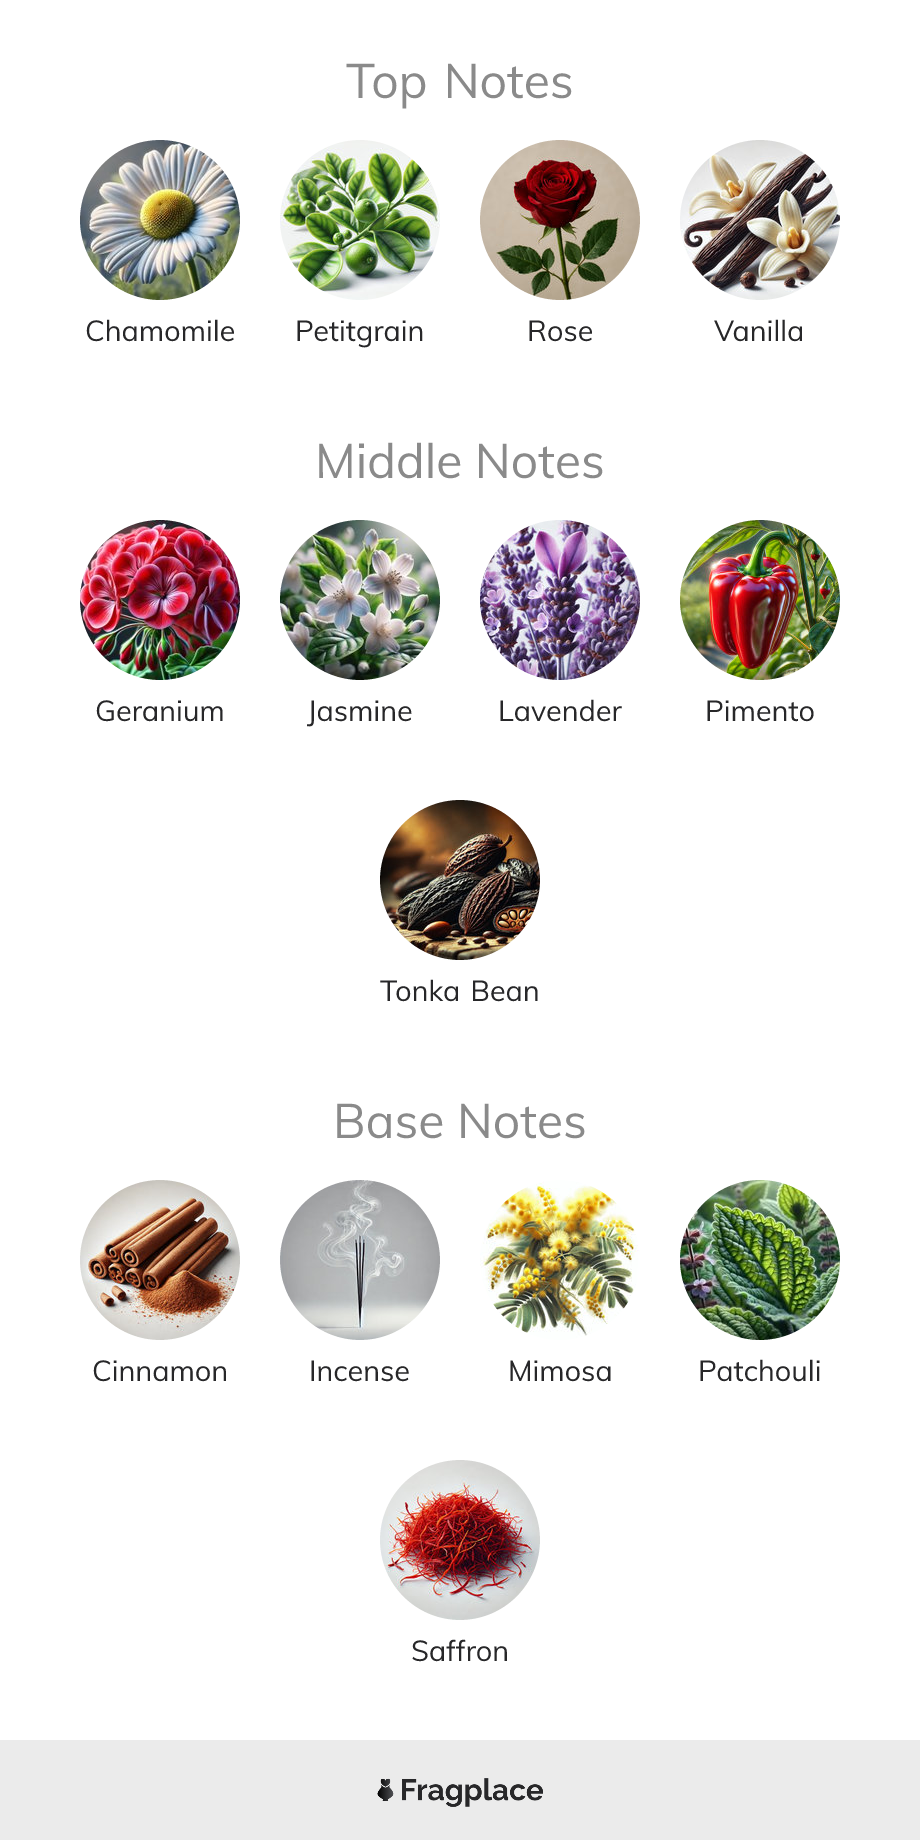The width and height of the screenshot is (920, 1840).
Task: Select the Geranium flower image
Action: (160, 600)
